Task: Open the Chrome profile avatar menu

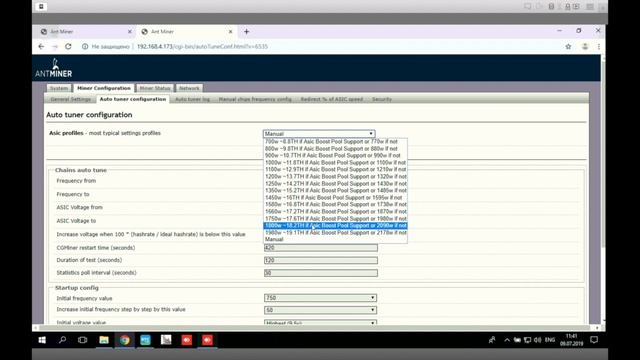Action: (585, 47)
